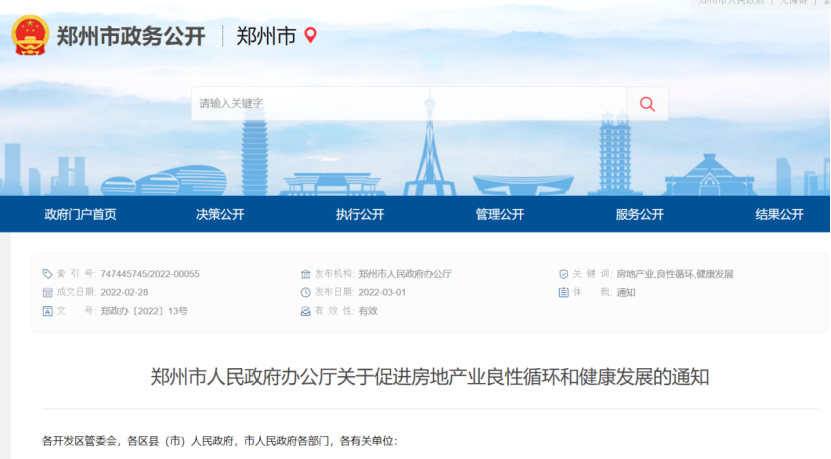Open the 决策公开 navigation tab
Screen dimensions: 831x459
(x=220, y=214)
